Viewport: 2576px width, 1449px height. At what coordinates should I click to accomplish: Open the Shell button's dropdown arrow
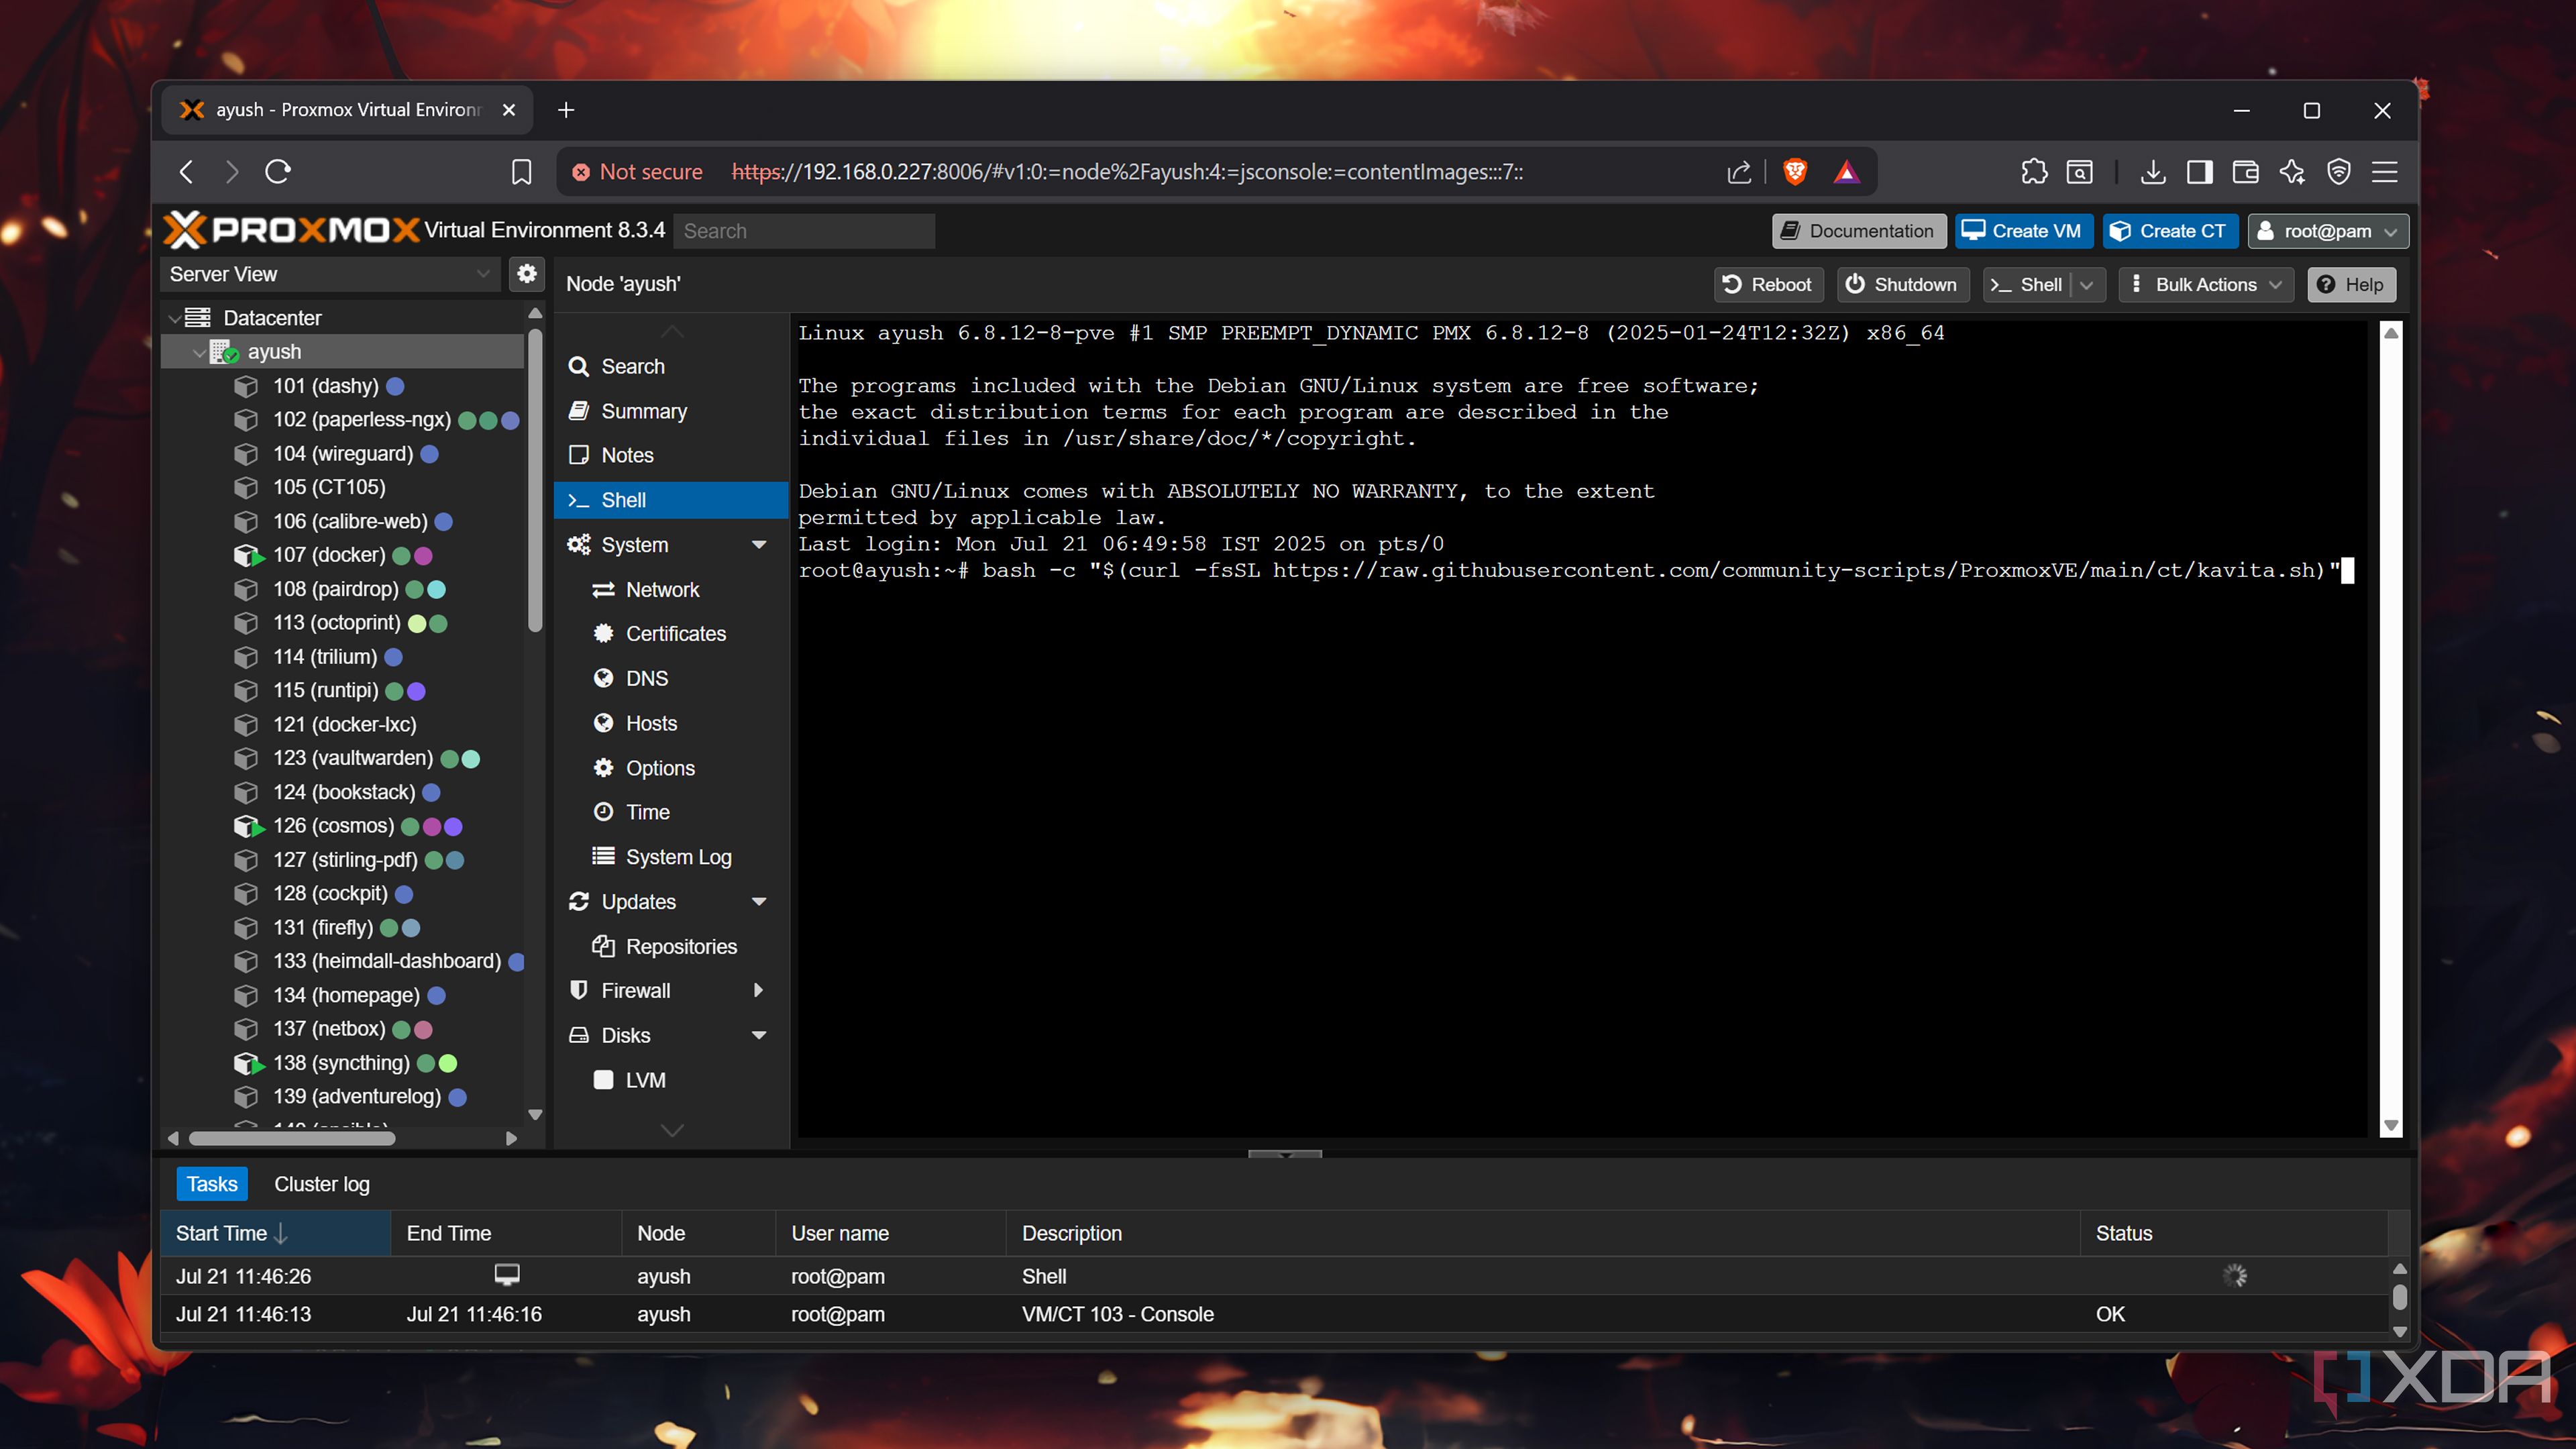pyautogui.click(x=2087, y=285)
